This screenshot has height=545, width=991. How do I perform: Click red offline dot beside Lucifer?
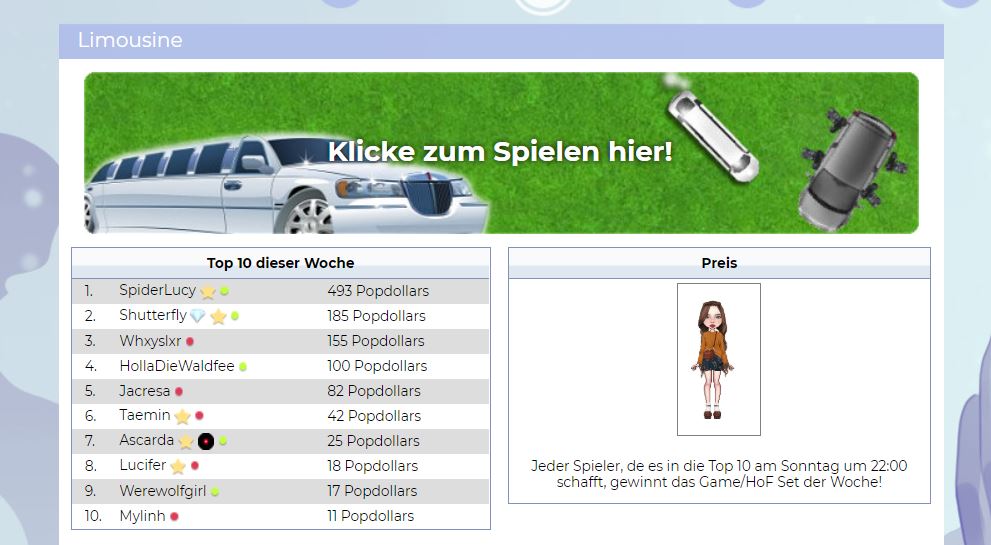point(195,465)
